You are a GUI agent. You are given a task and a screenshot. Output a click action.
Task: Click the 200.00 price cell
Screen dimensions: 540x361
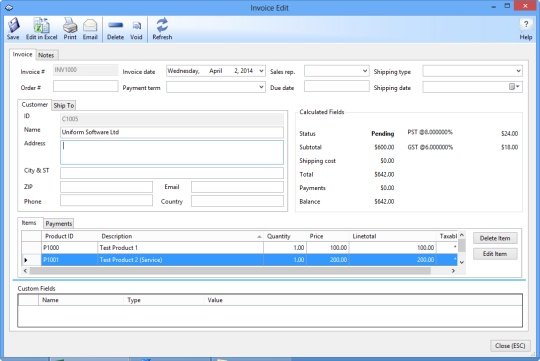pyautogui.click(x=328, y=260)
